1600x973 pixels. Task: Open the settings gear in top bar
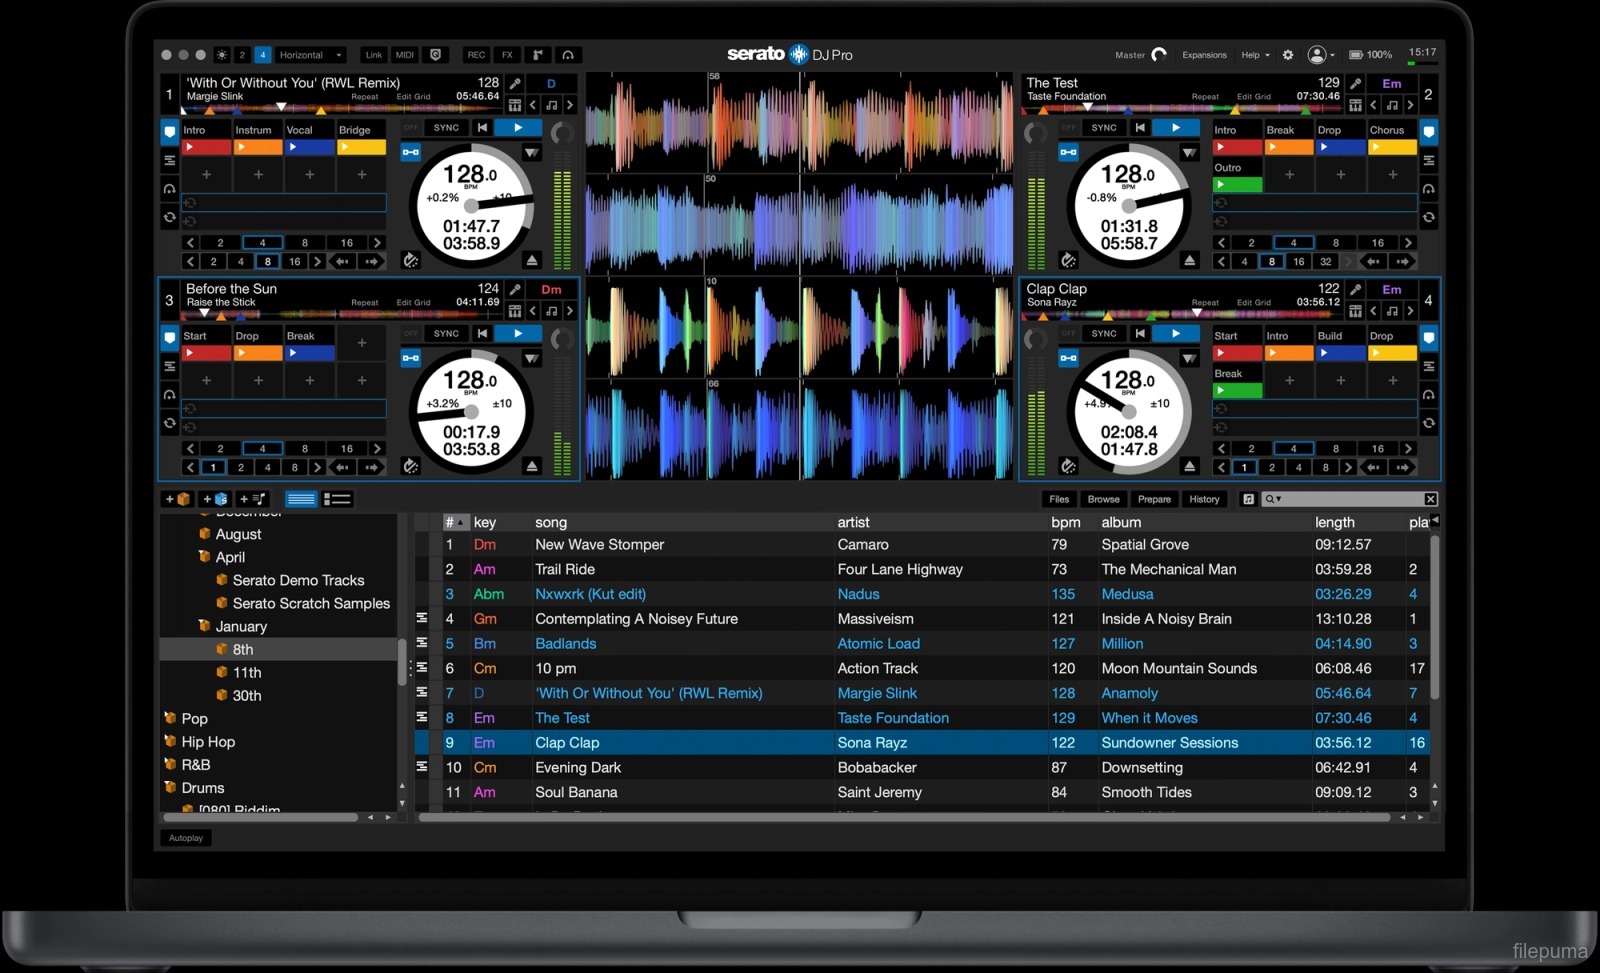pyautogui.click(x=1288, y=55)
